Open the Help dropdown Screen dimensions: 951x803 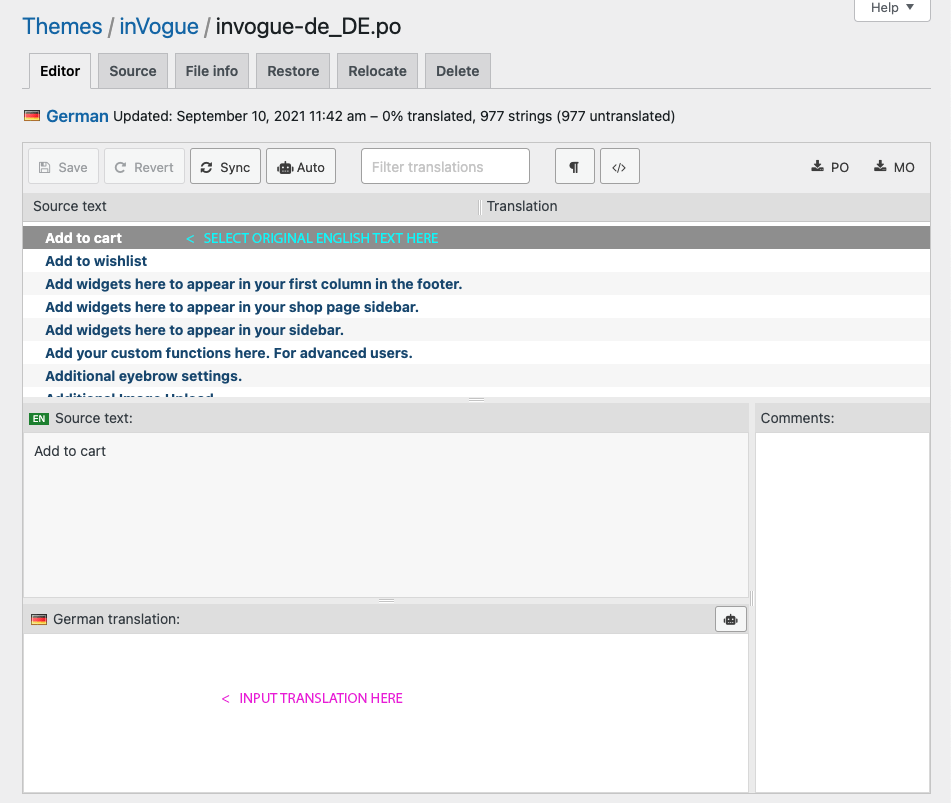point(892,8)
